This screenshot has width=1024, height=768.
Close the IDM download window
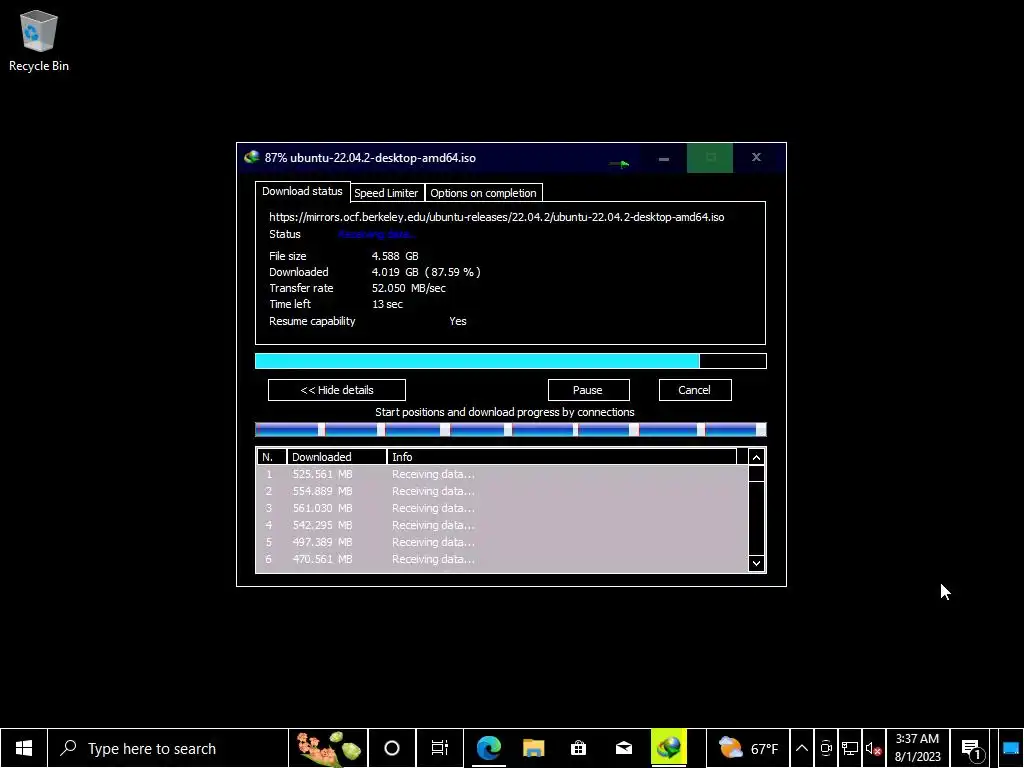[x=756, y=157]
